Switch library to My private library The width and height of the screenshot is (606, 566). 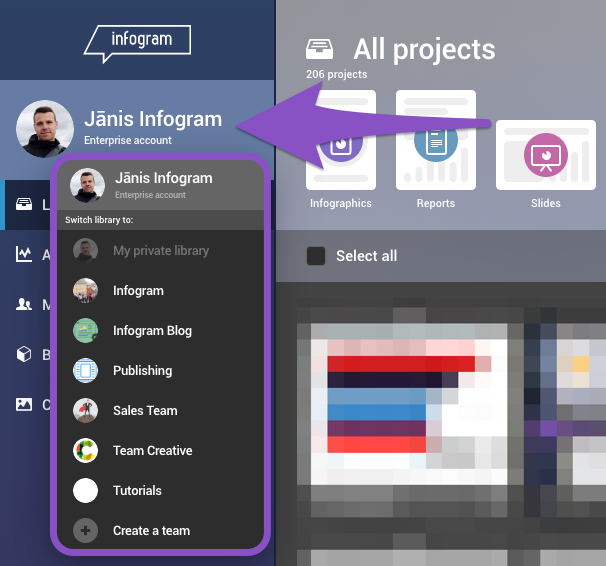tap(160, 250)
